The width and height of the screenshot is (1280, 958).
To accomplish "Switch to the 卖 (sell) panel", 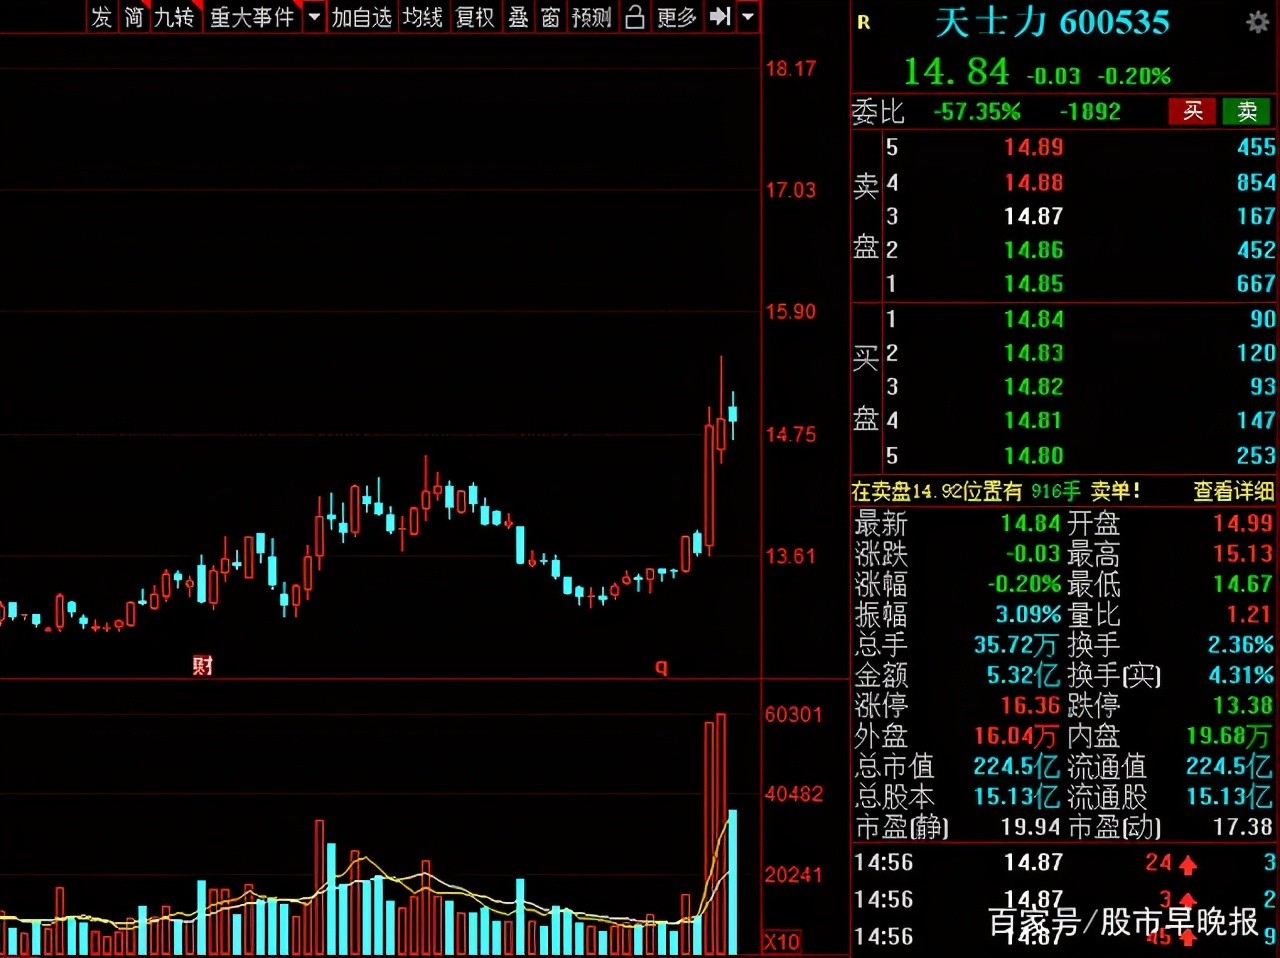I will click(1246, 112).
